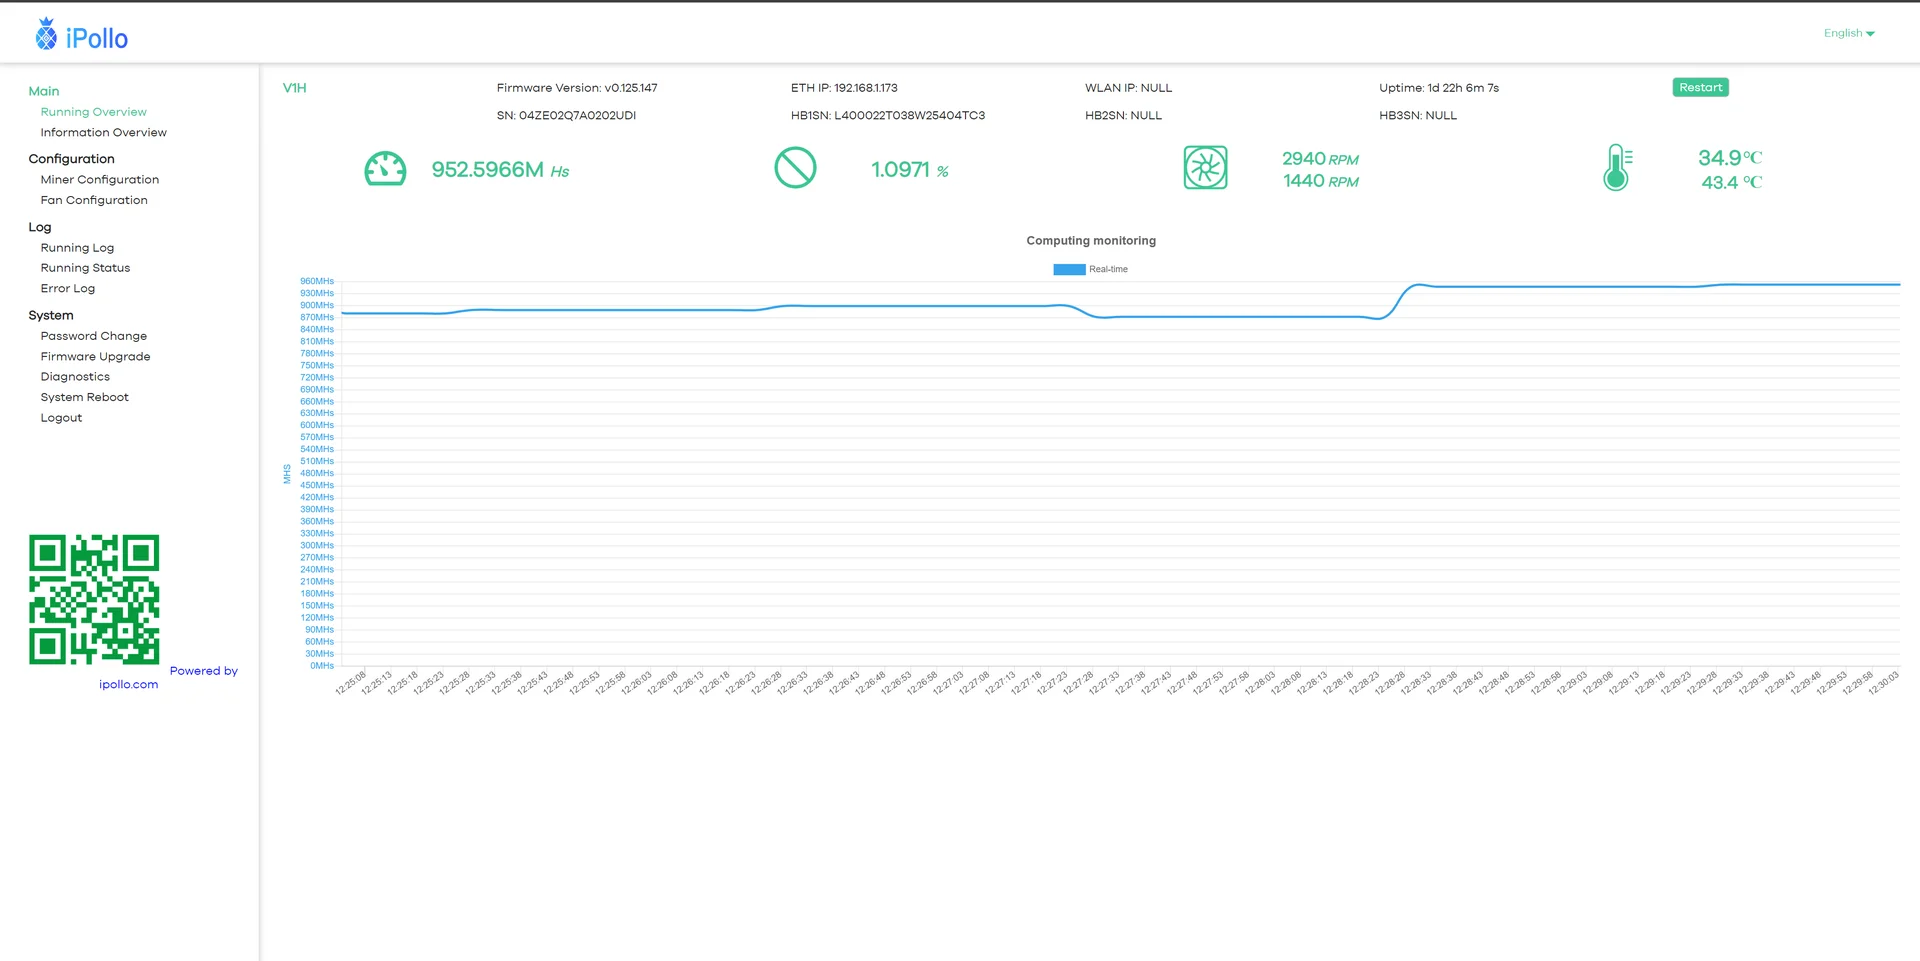1920x961 pixels.
Task: Click the Main section heading
Action: pos(44,91)
